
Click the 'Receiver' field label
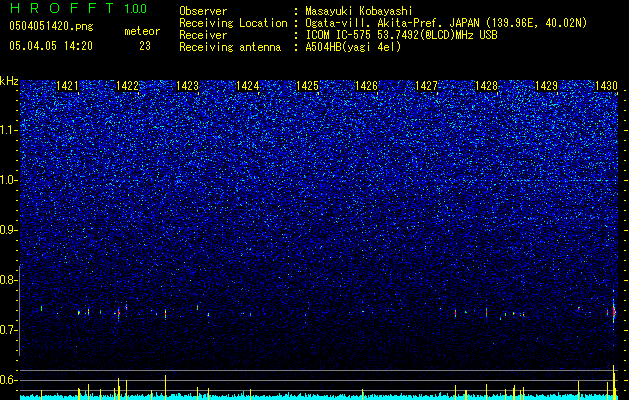click(x=203, y=35)
